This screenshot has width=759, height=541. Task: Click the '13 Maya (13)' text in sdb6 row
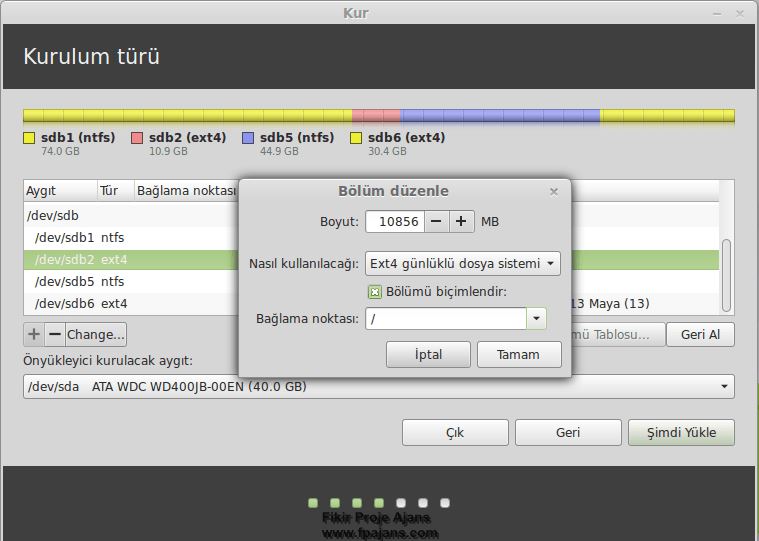click(610, 304)
